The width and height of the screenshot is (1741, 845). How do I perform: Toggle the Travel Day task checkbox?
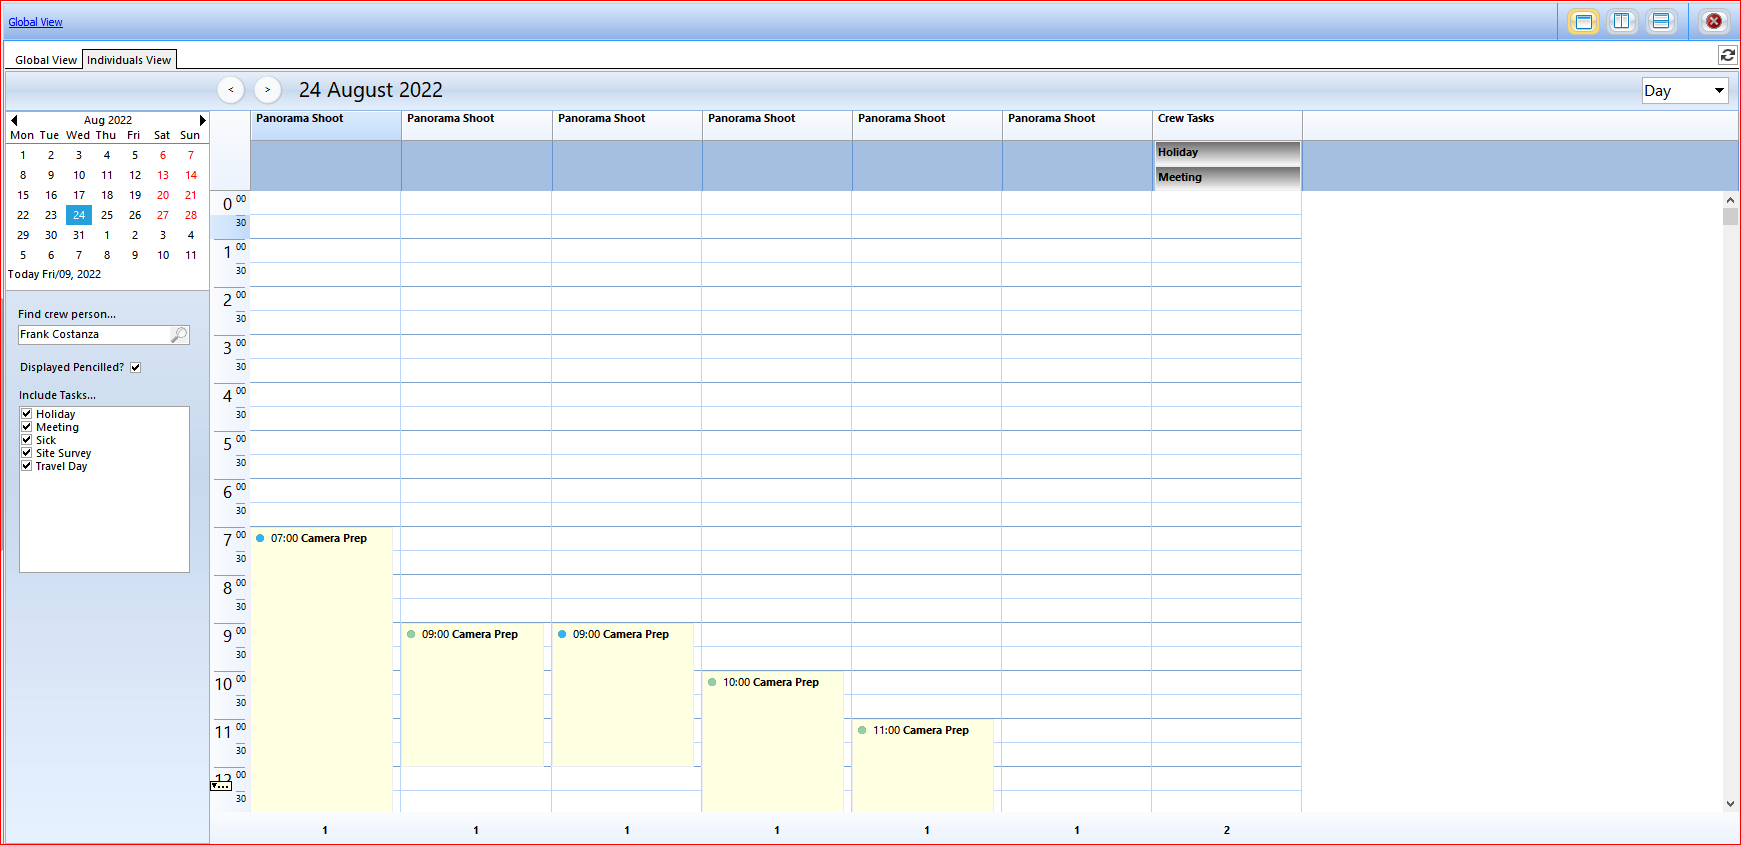[27, 466]
